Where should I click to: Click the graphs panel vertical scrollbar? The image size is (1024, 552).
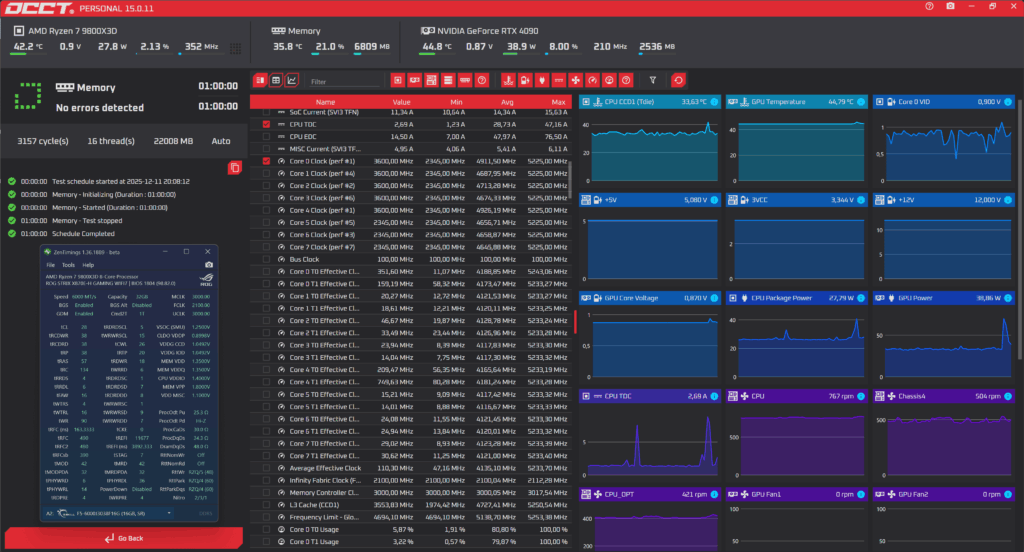pyautogui.click(x=1019, y=229)
